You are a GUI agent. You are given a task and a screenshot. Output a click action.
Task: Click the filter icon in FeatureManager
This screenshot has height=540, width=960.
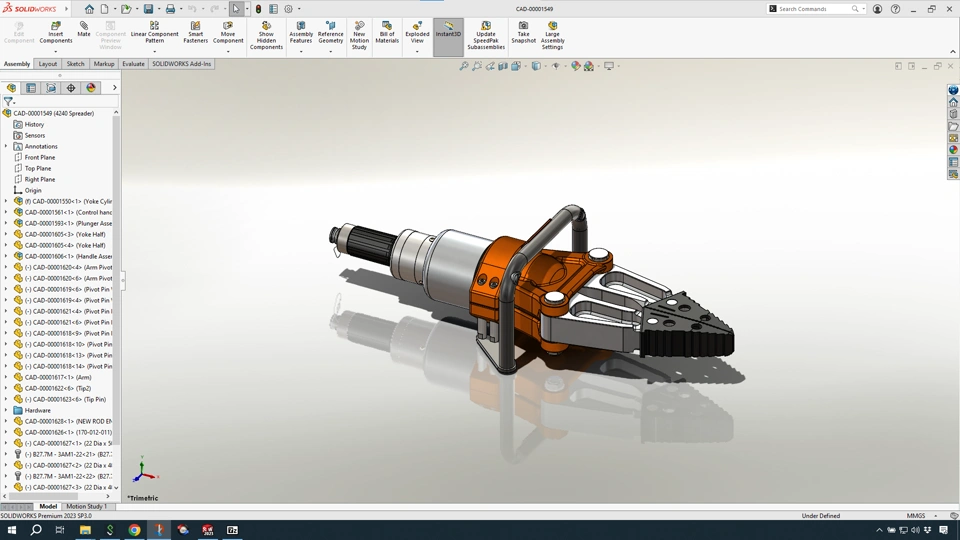point(8,102)
